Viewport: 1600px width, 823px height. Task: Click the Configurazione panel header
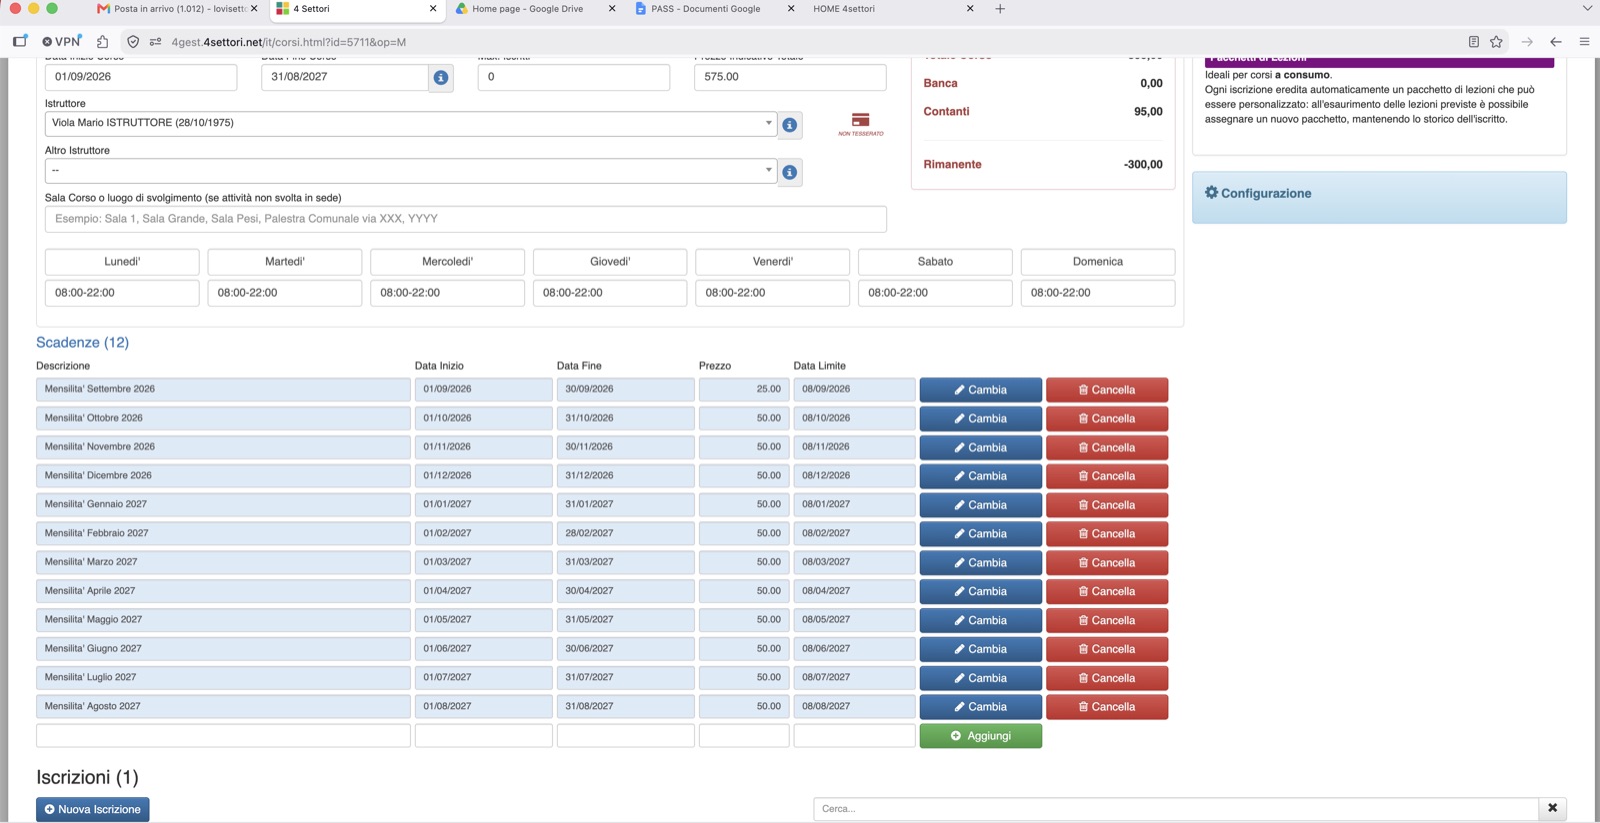1379,197
